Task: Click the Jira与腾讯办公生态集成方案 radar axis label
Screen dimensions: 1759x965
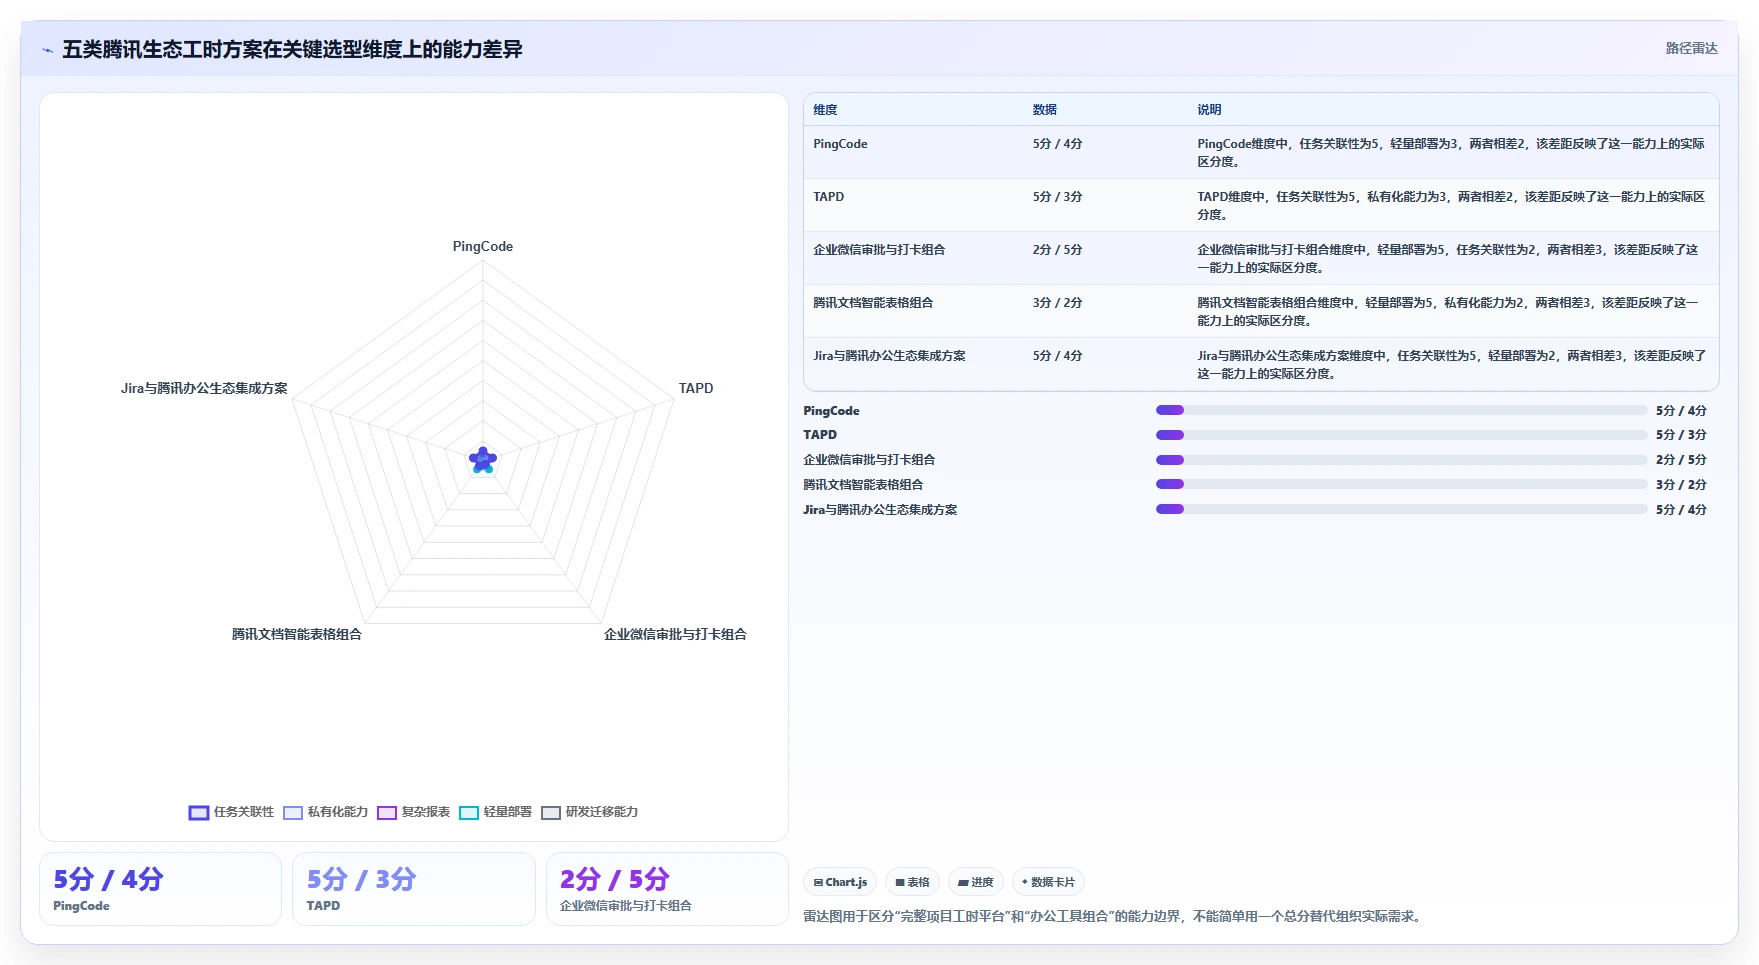Action: [x=204, y=389]
